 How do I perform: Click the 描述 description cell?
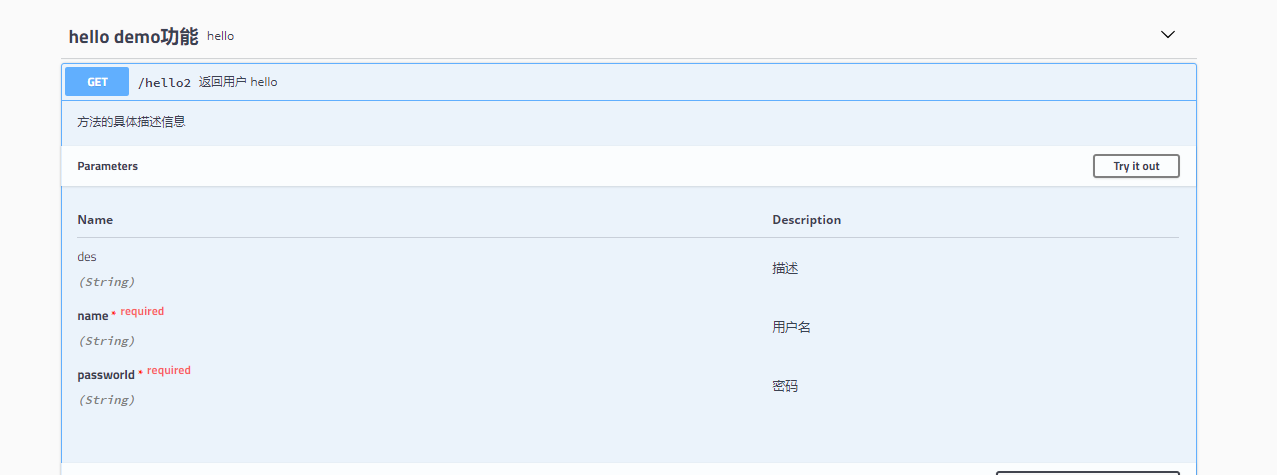coord(785,268)
